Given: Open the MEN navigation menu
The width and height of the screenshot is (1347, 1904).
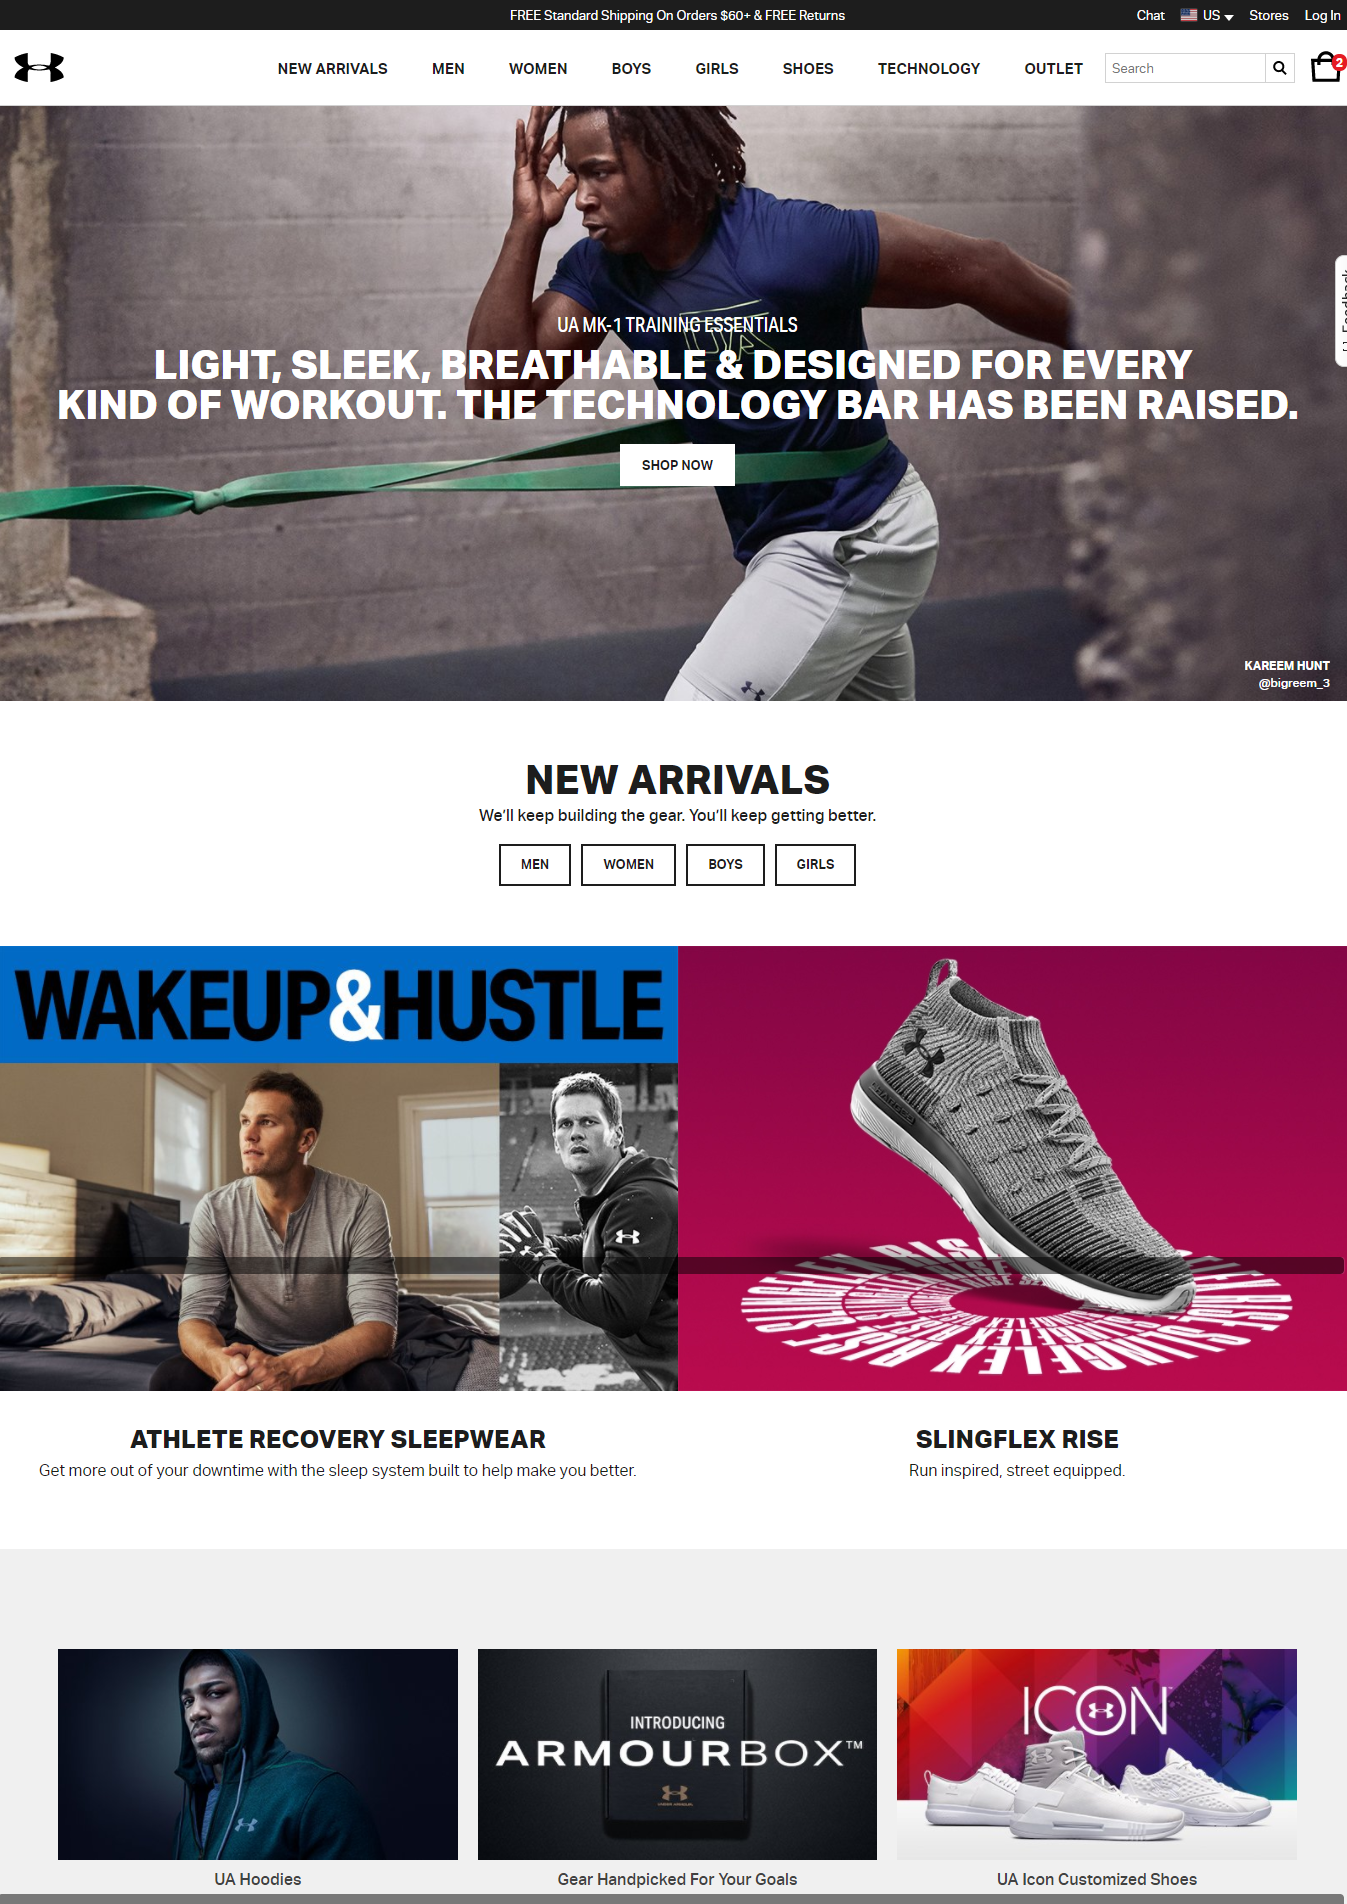Looking at the screenshot, I should pyautogui.click(x=448, y=68).
